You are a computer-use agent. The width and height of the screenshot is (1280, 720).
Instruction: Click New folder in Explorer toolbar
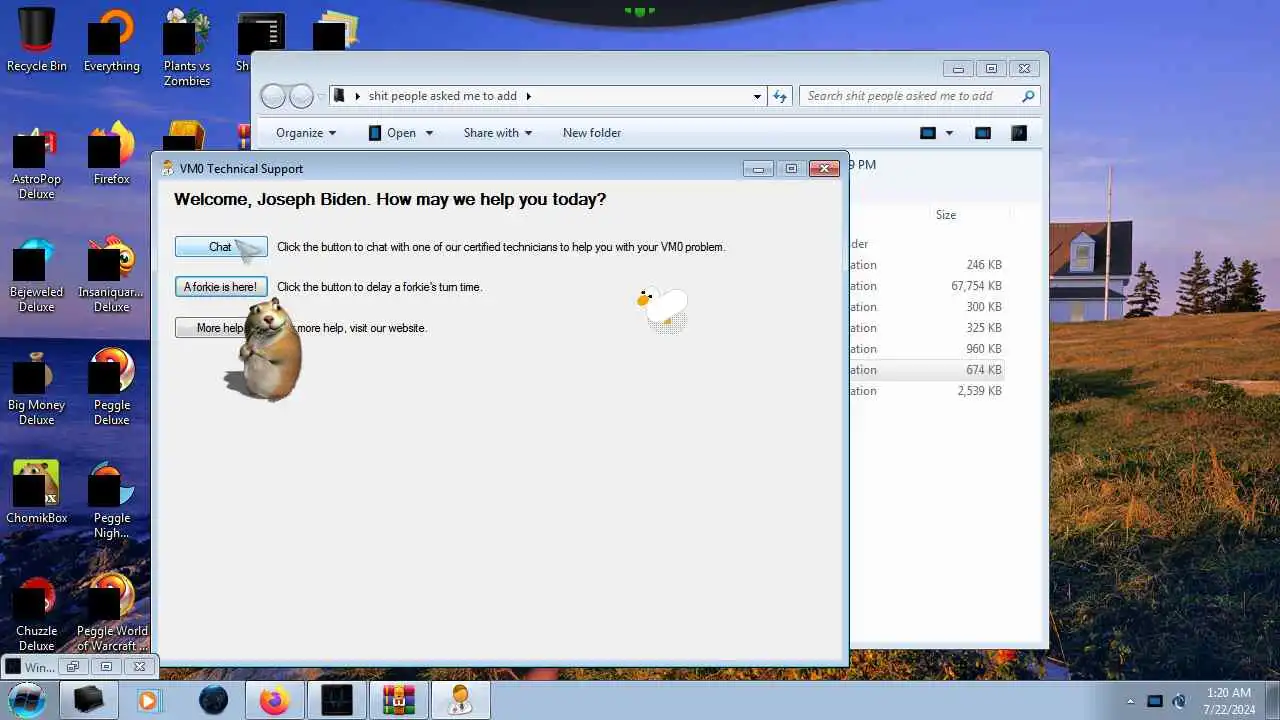click(592, 133)
